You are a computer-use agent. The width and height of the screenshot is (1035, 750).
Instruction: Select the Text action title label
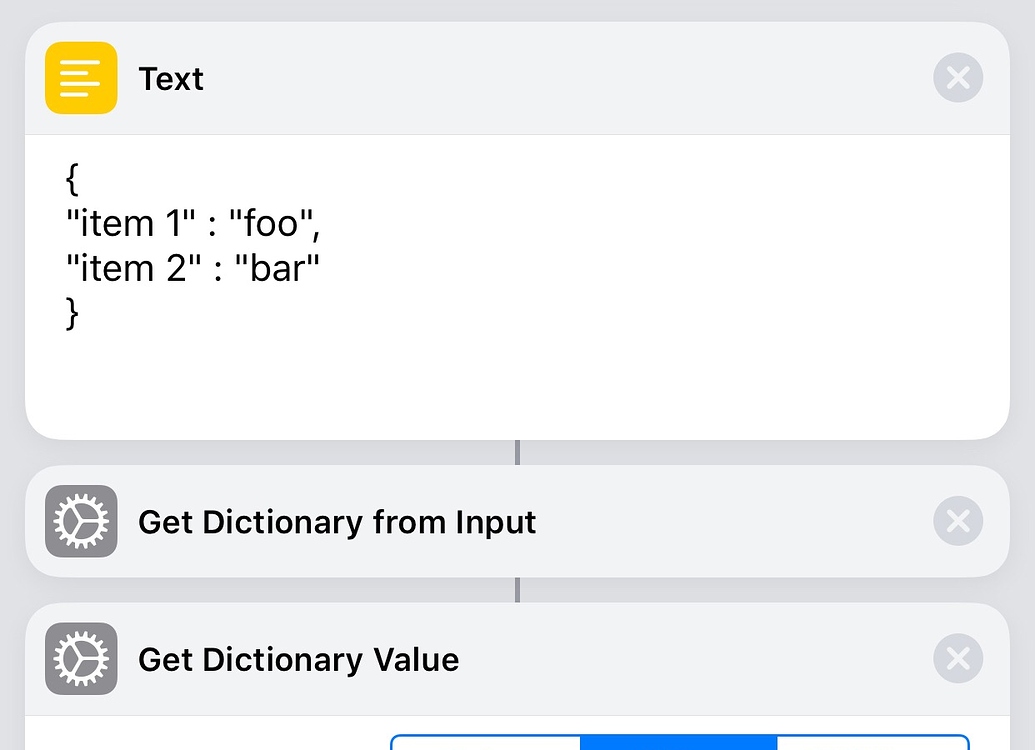(171, 79)
